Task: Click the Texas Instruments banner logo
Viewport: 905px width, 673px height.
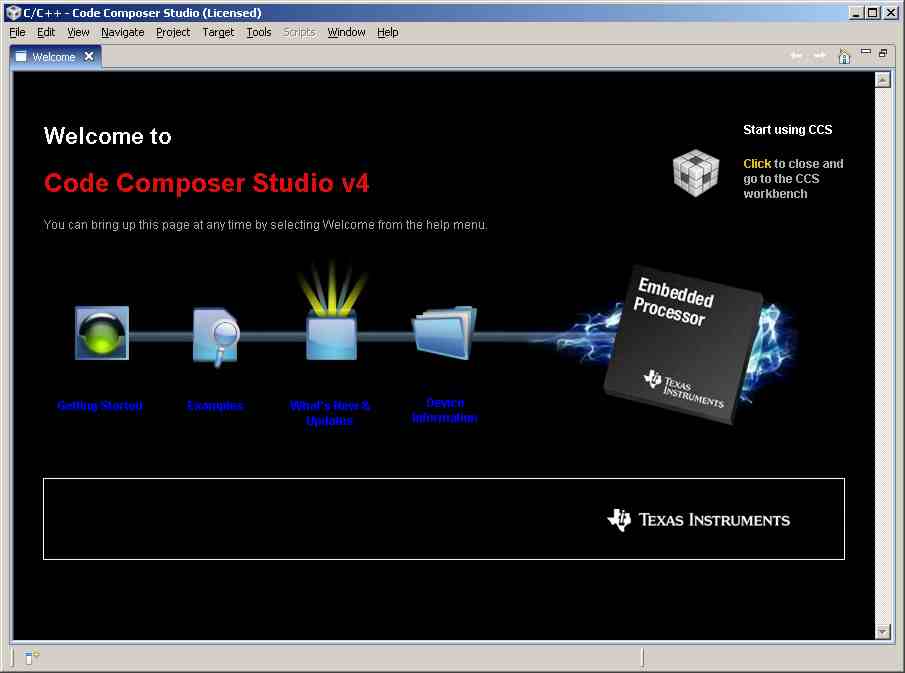Action: tap(698, 520)
